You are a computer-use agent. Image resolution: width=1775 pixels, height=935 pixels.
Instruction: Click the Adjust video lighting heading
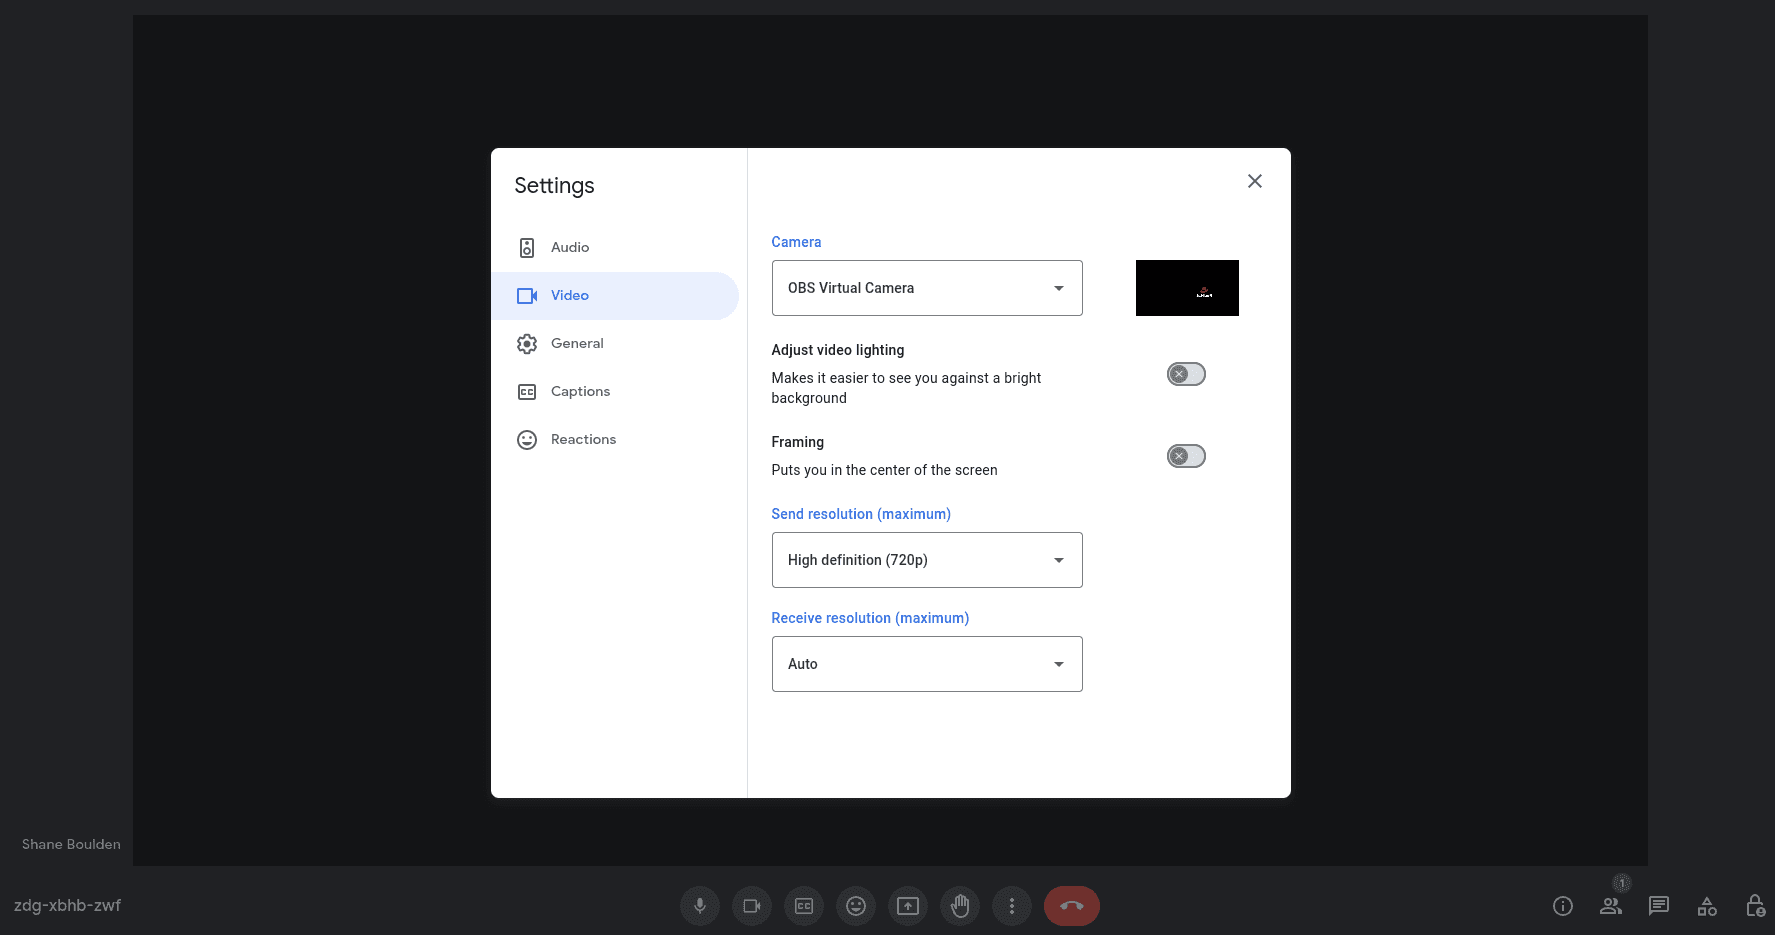point(838,350)
